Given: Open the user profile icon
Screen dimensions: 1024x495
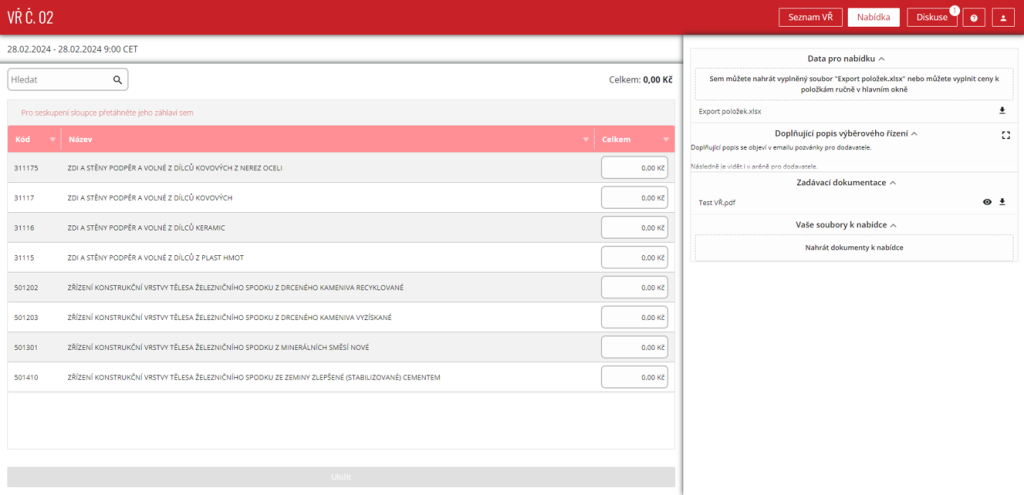Looking at the screenshot, I should pos(1003,17).
